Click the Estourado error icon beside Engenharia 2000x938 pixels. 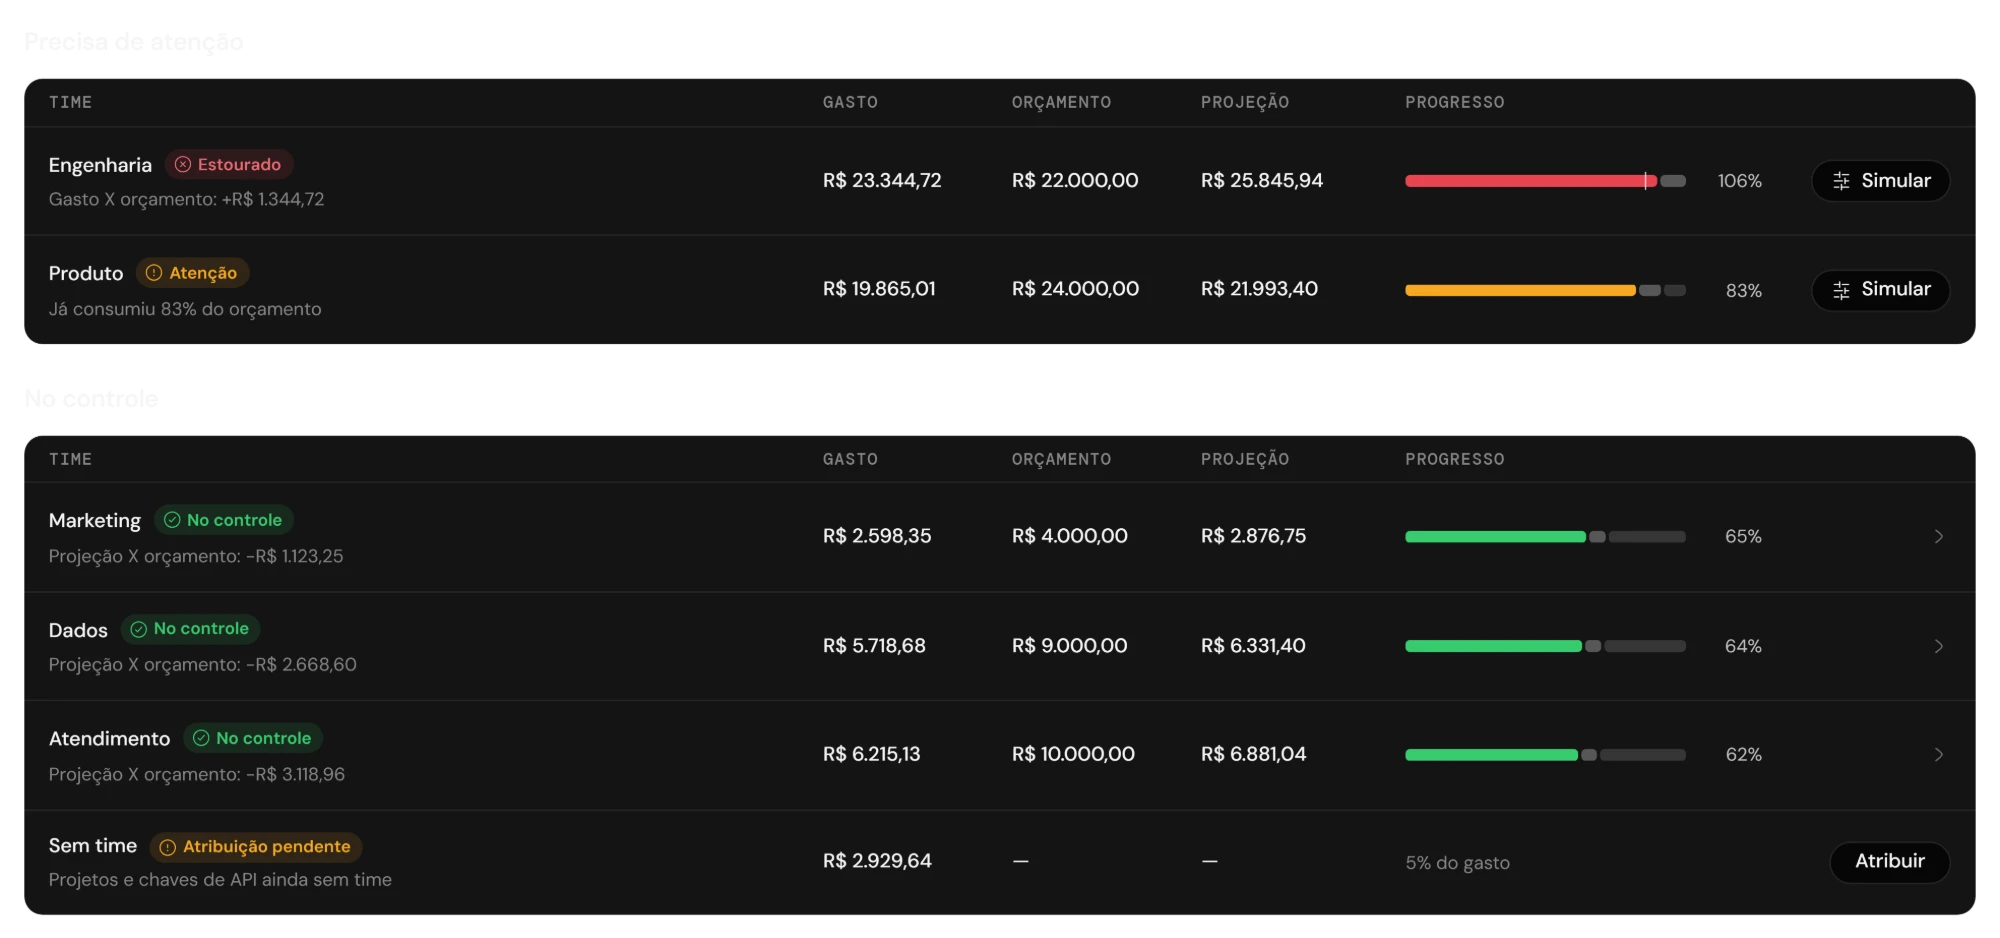[183, 165]
